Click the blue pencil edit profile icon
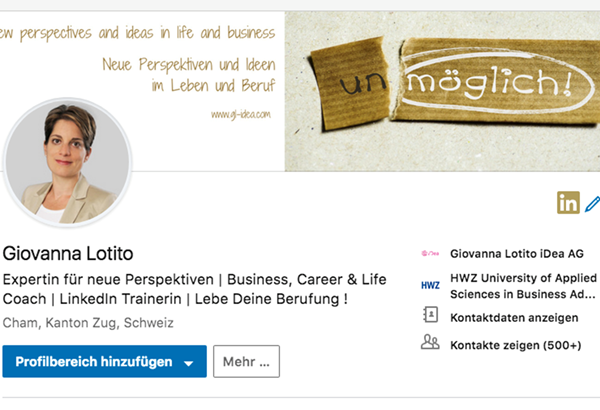This screenshot has width=600, height=410. point(592,202)
